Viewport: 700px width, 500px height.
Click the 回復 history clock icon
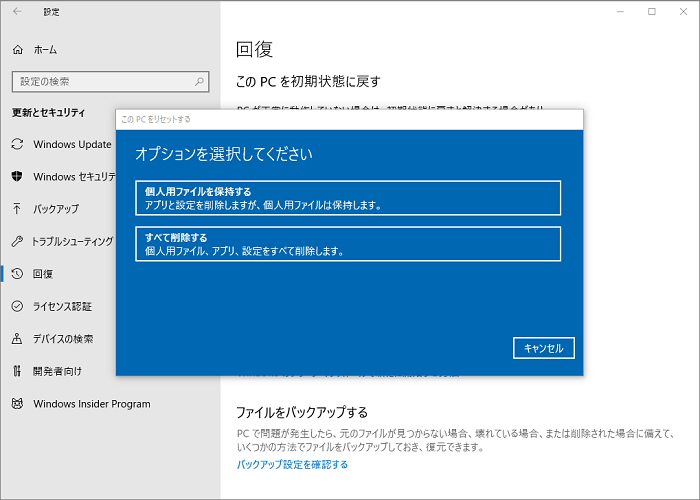pyautogui.click(x=17, y=273)
